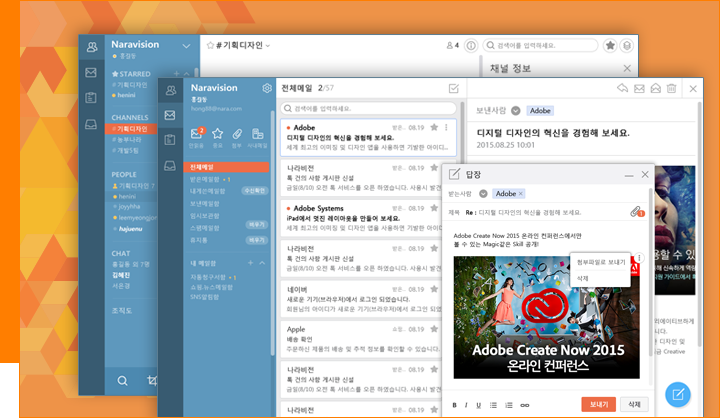This screenshot has width=720, height=418.
Task: Click the attachment paperclip in the reply subject line
Action: (636, 212)
